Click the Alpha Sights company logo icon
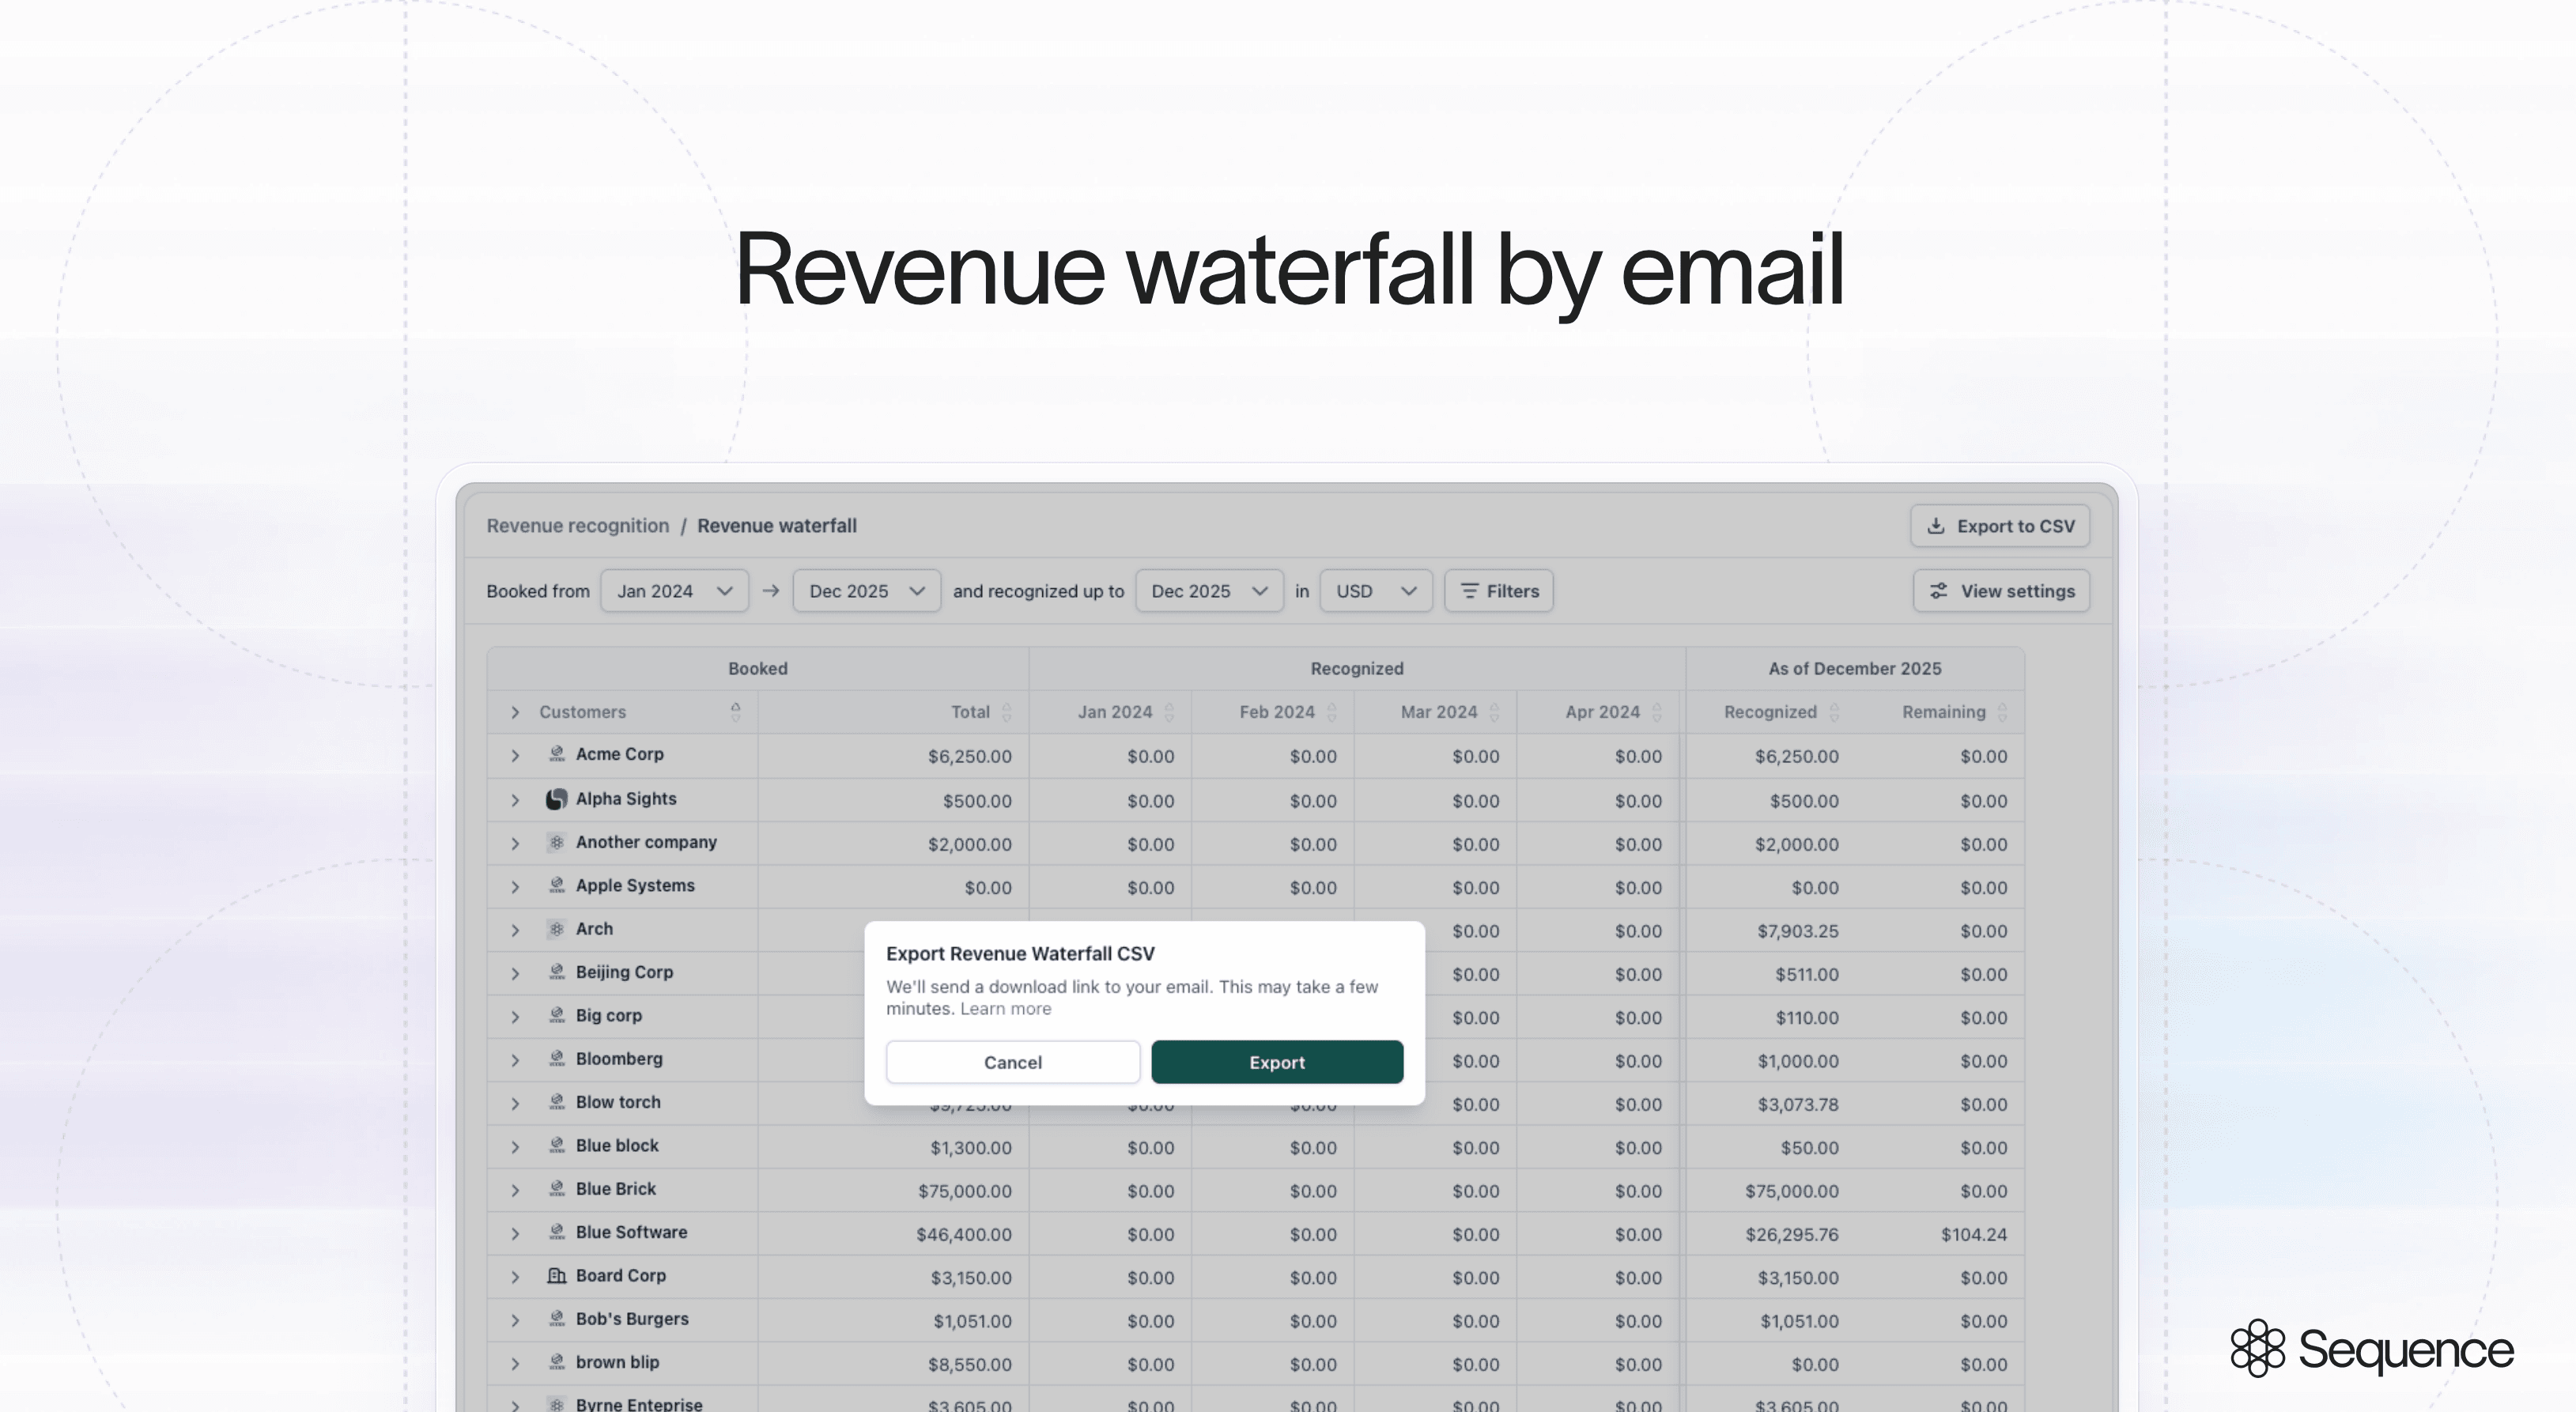 click(x=557, y=799)
